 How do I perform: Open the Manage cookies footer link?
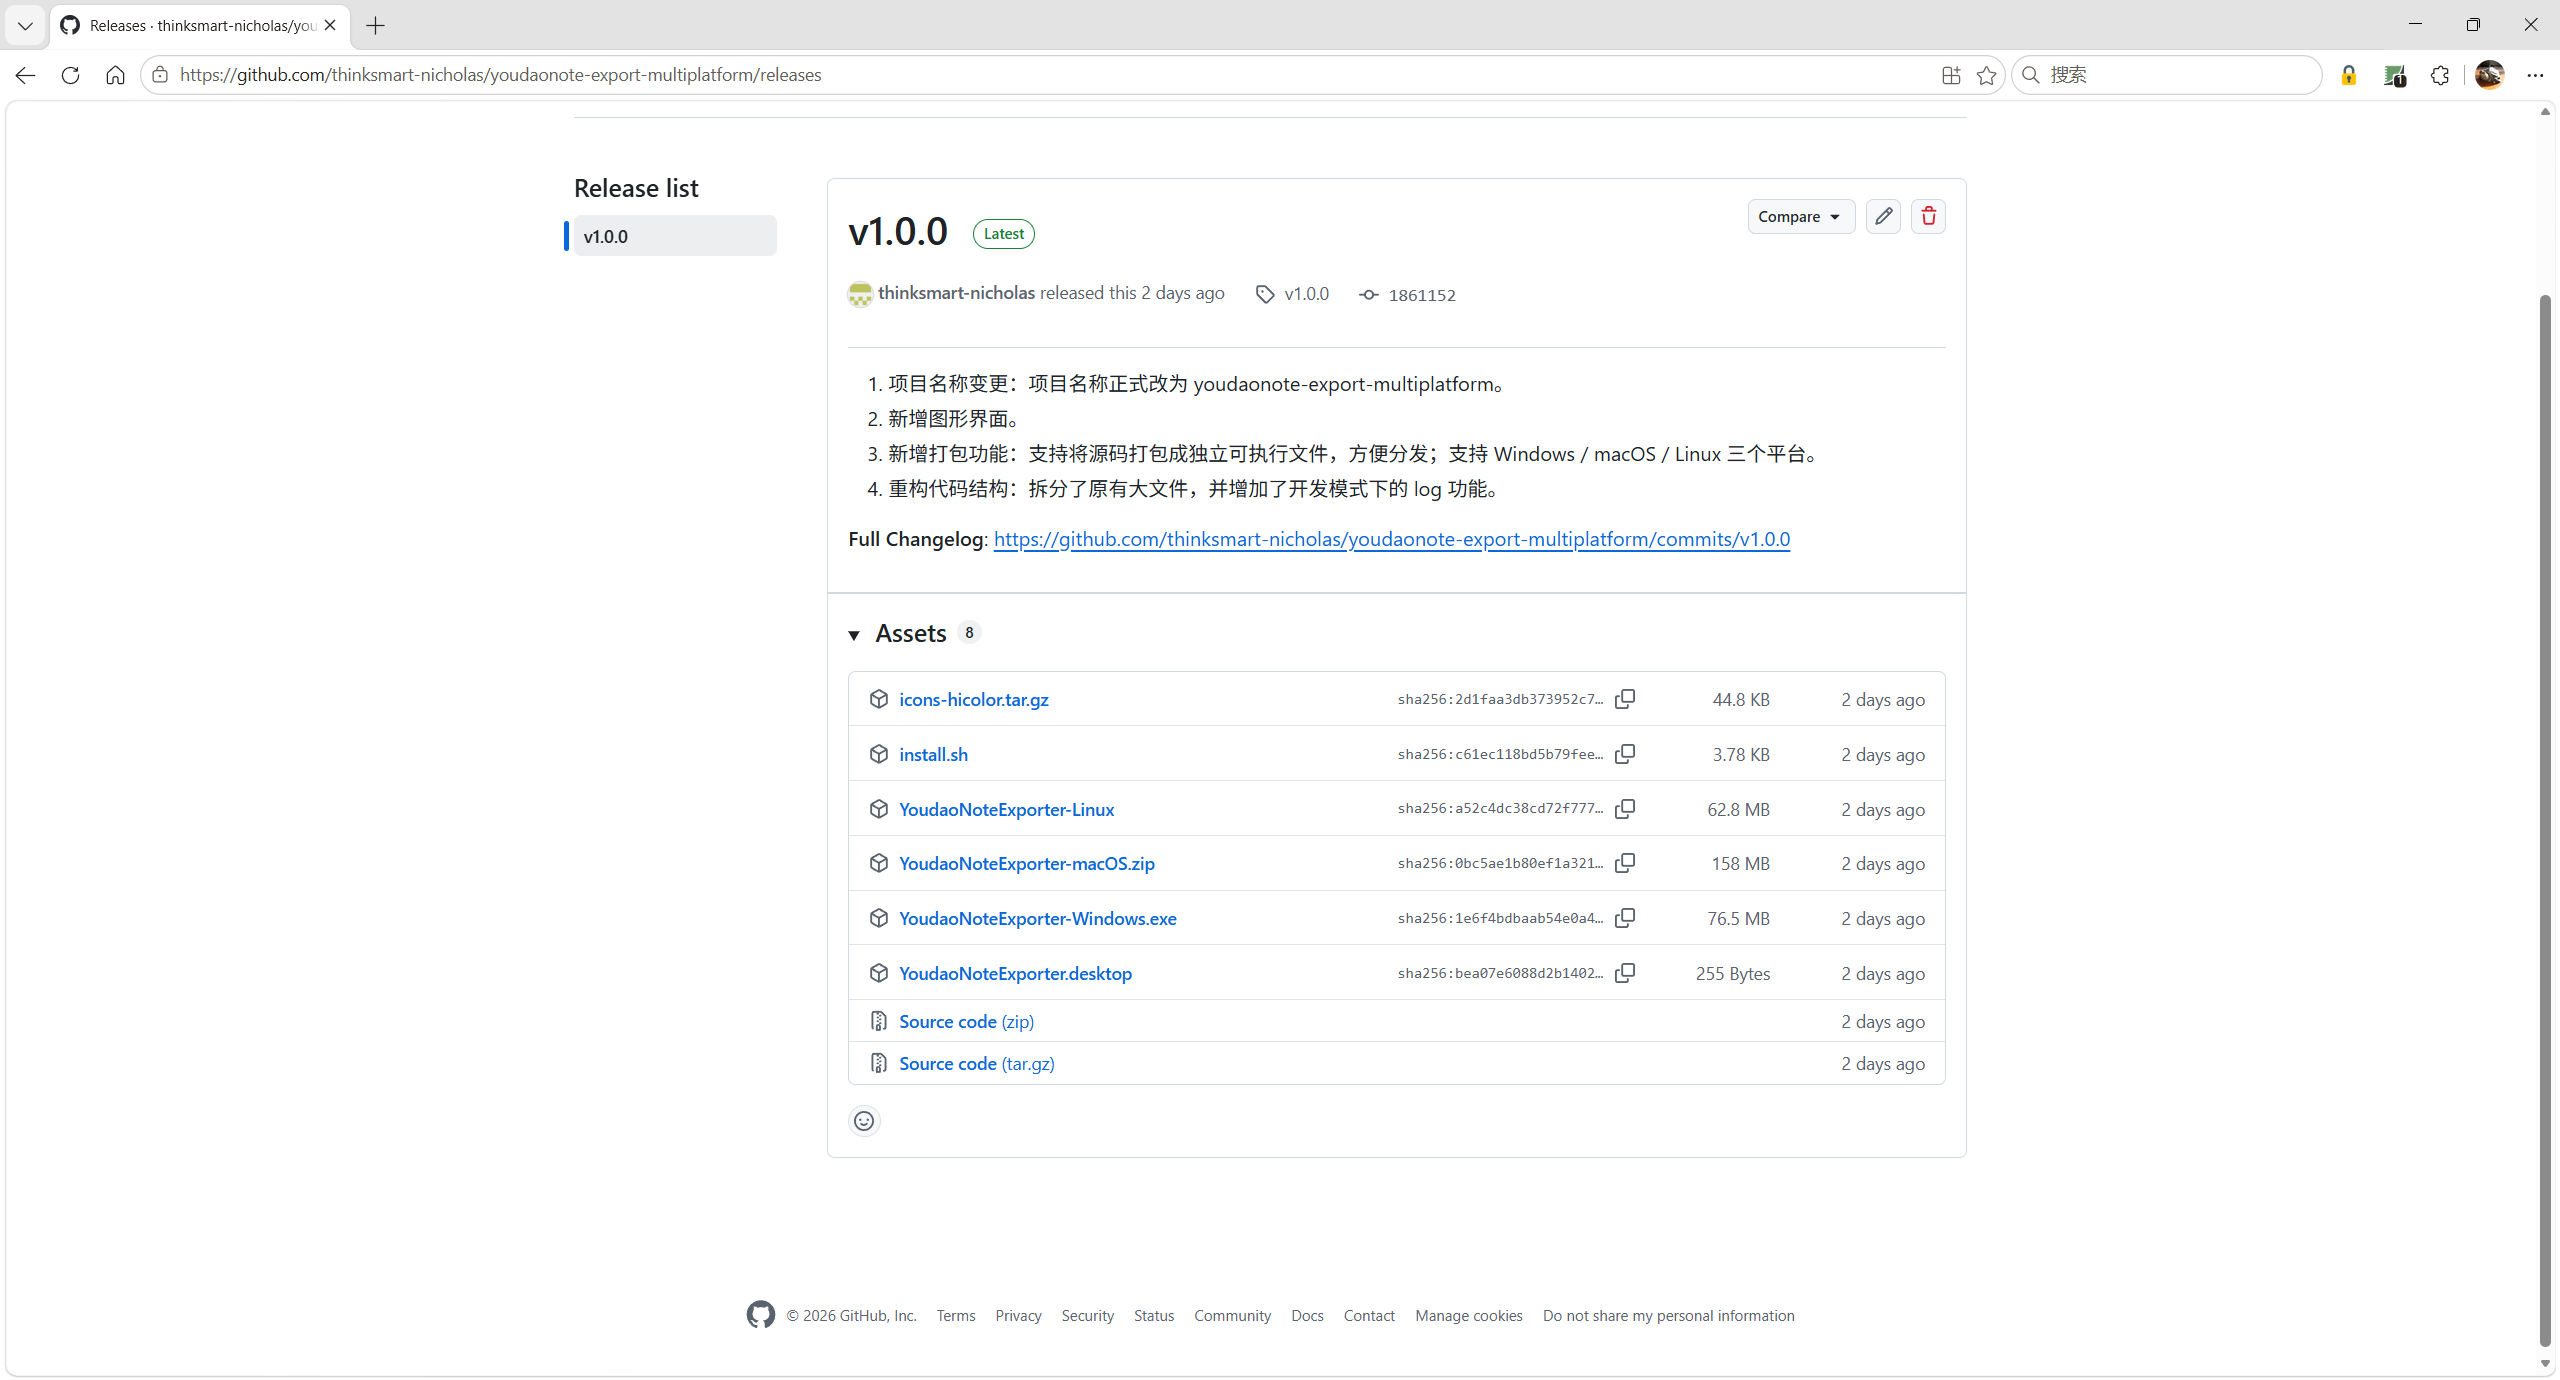tap(1468, 1315)
